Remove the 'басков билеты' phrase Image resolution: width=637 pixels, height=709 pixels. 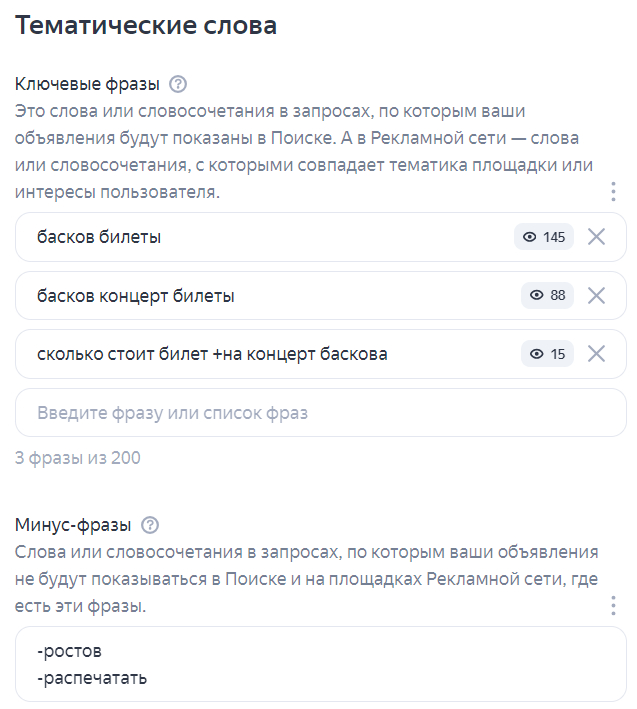coord(596,237)
